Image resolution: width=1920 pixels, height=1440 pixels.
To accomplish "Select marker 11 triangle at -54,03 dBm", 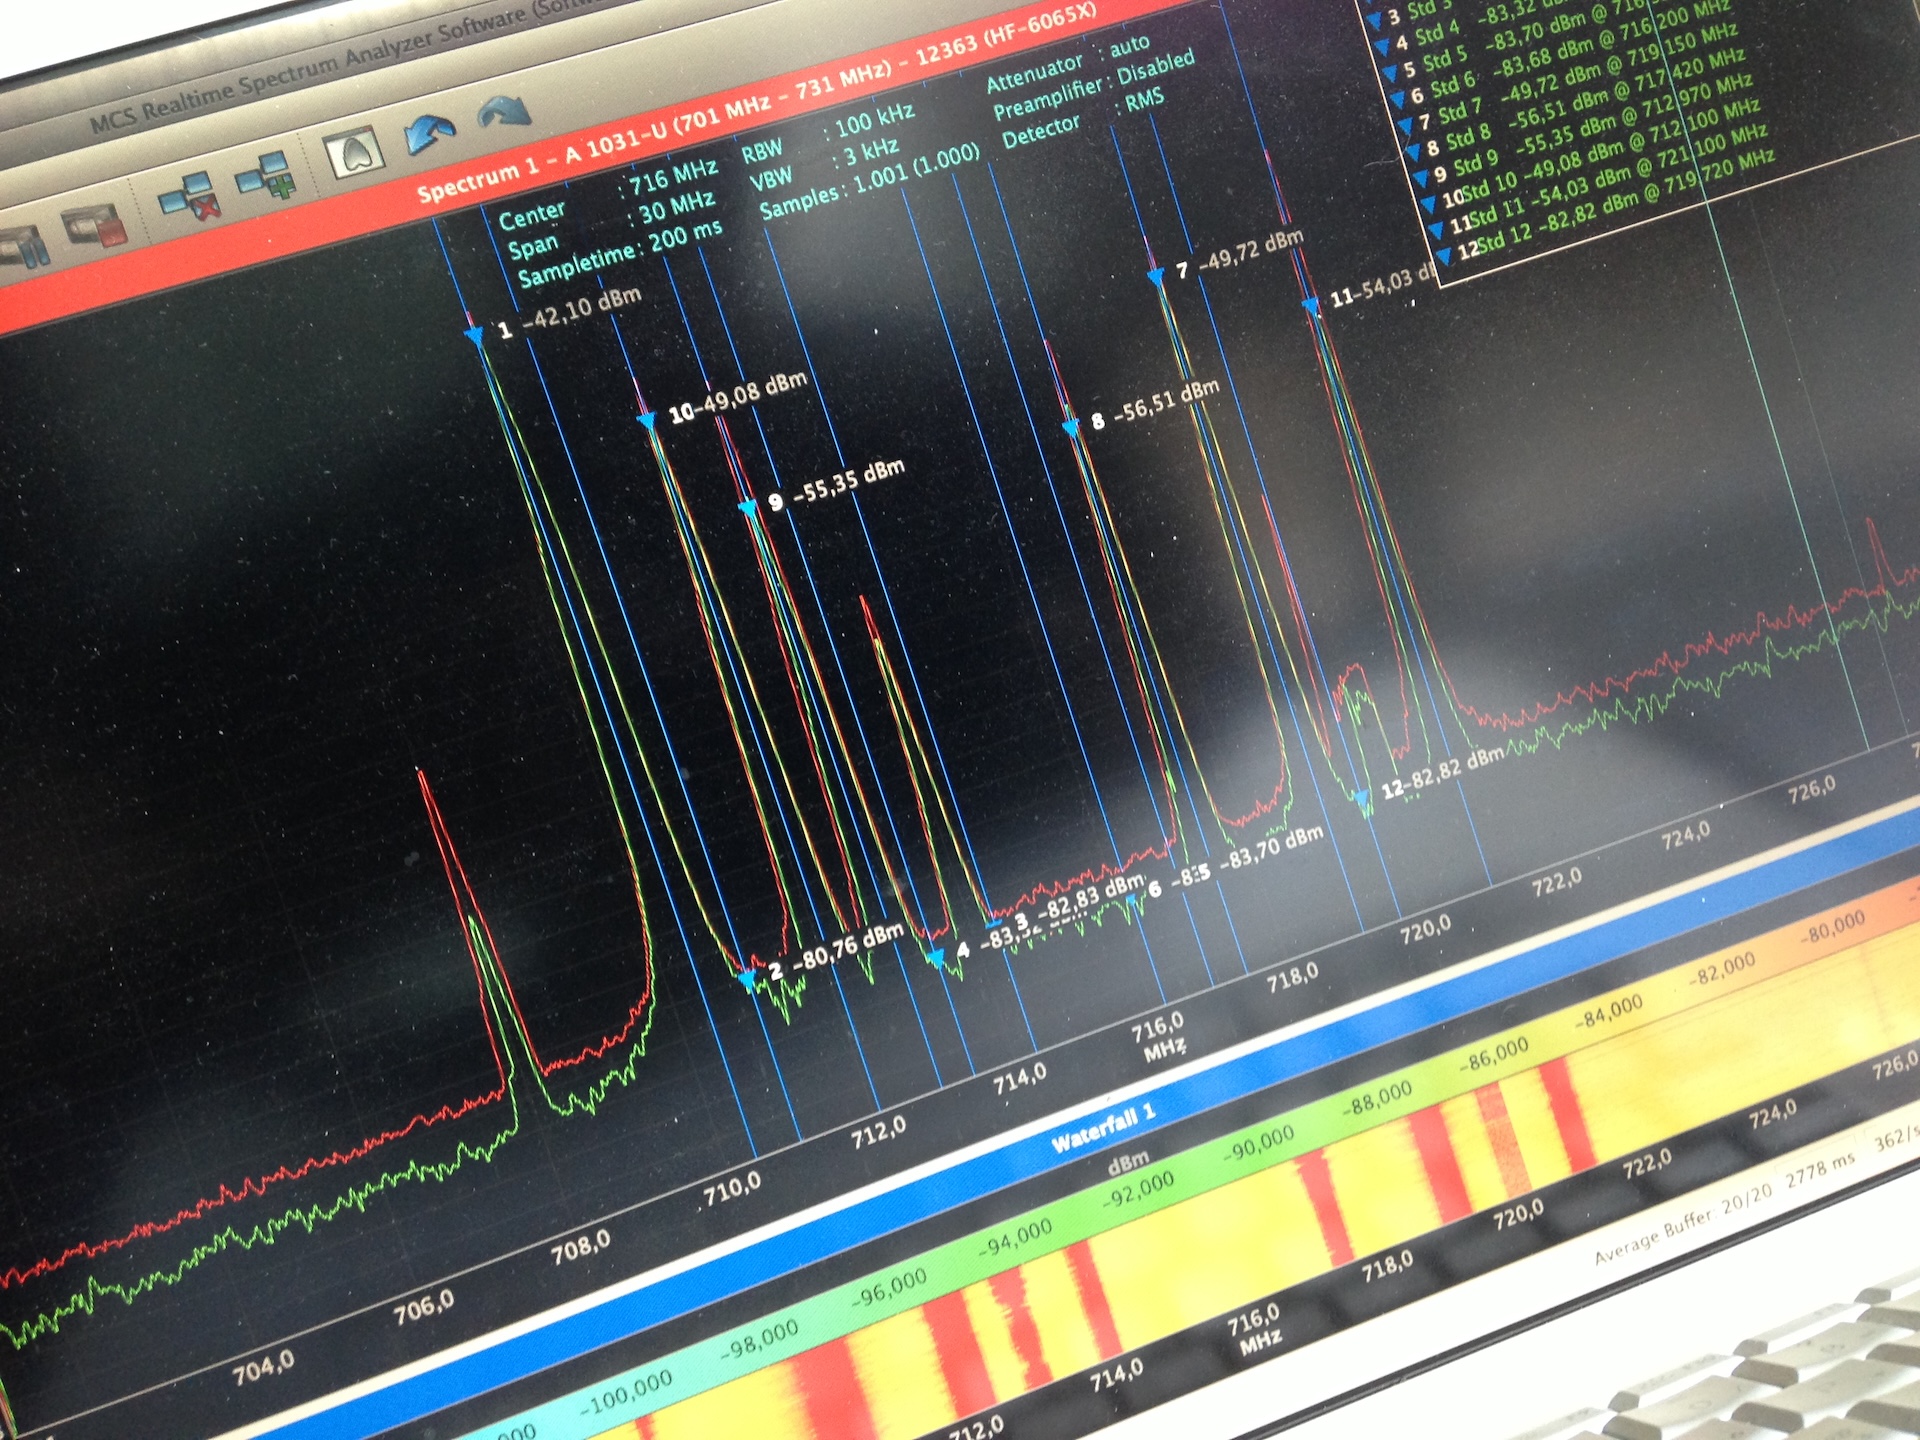I will click(x=1311, y=306).
